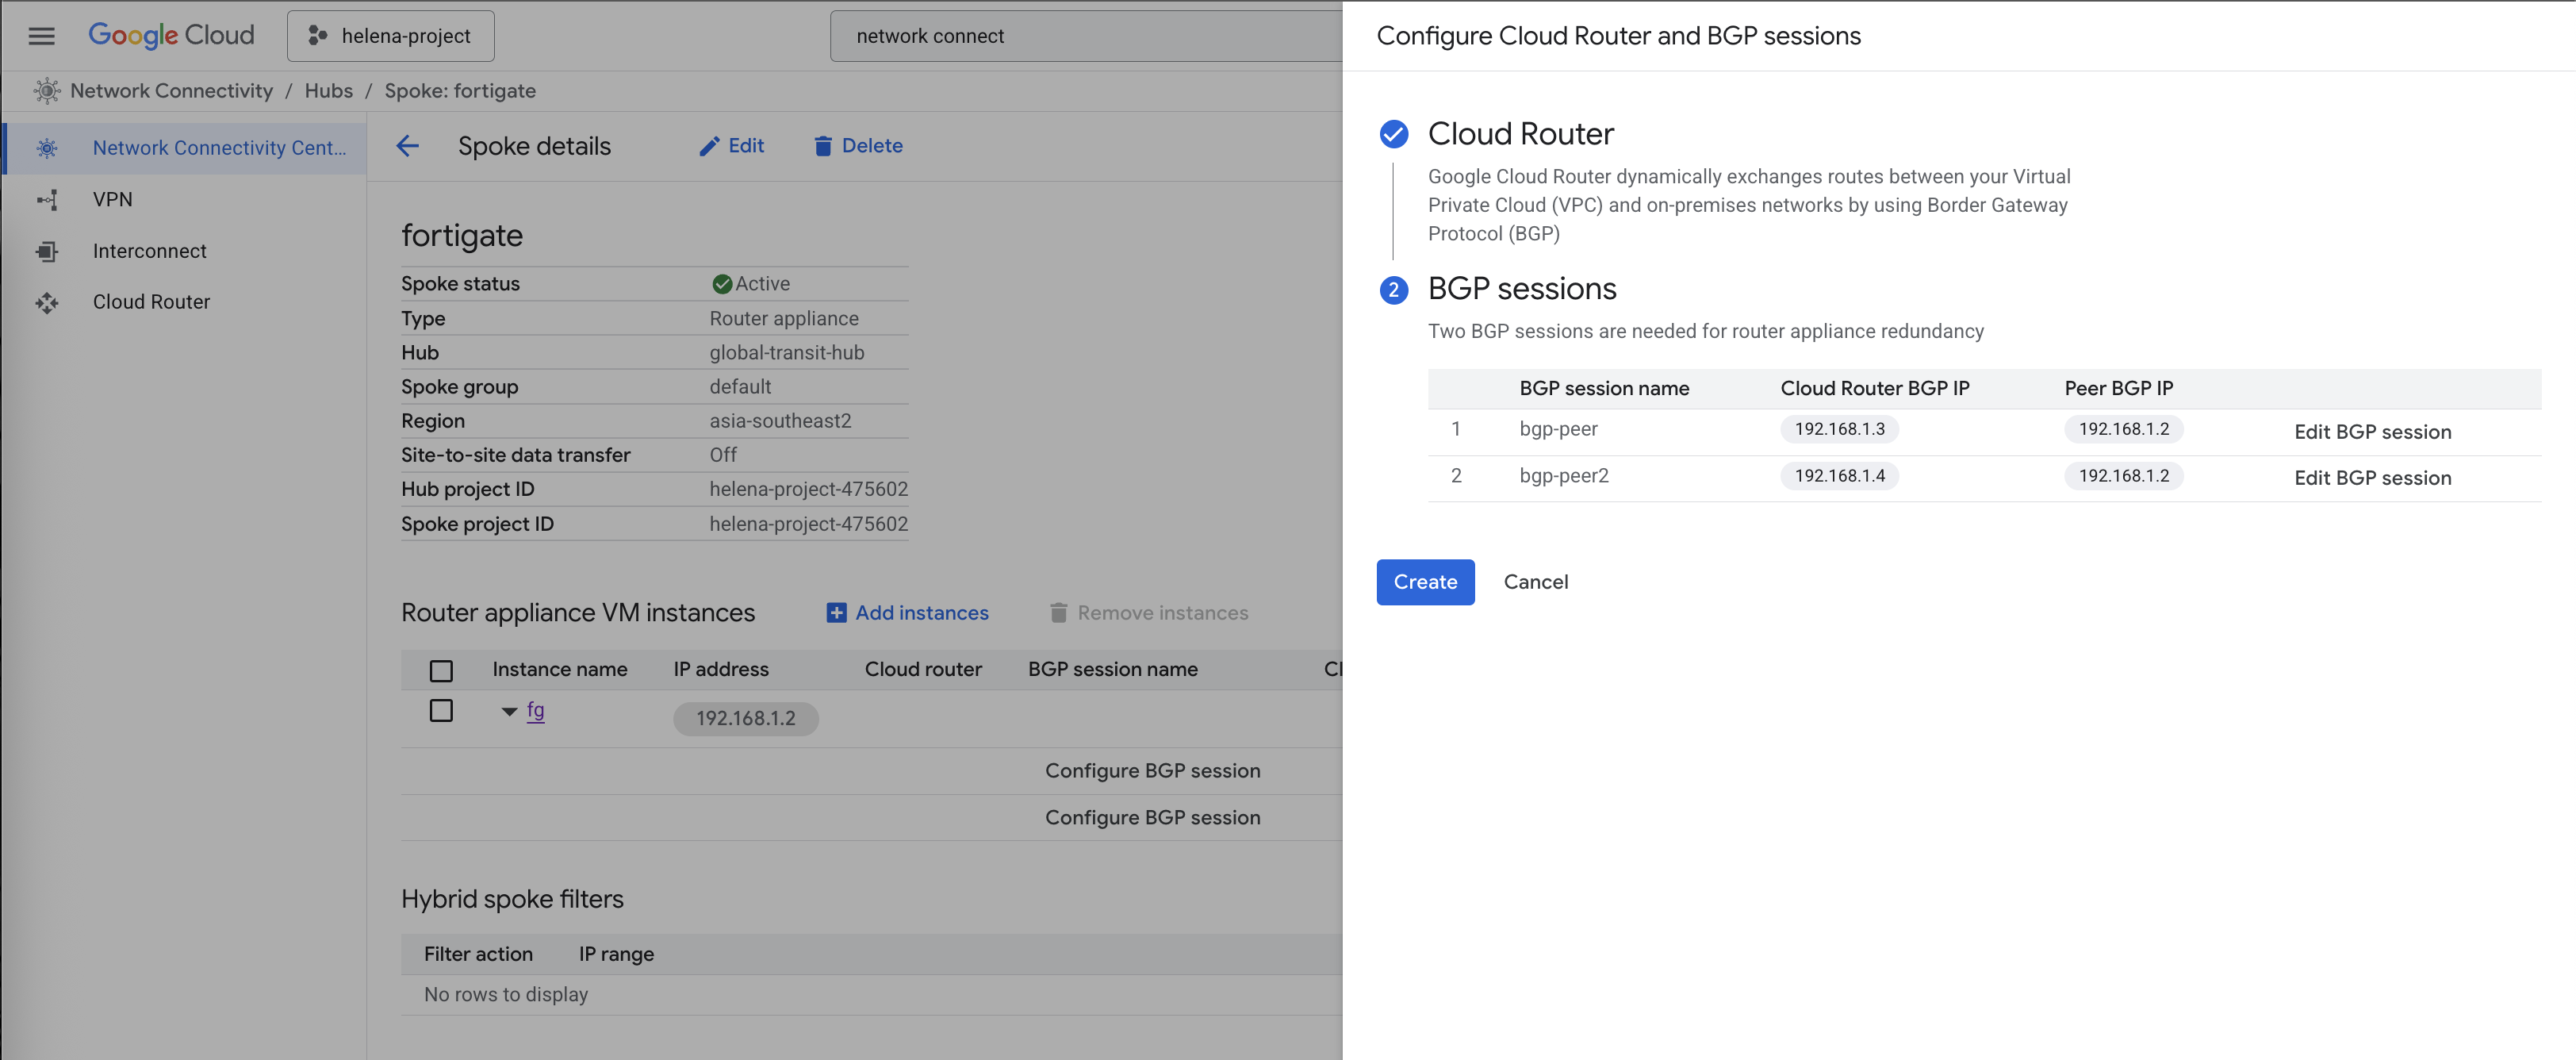Tick the checkbox for instance fg
This screenshot has height=1060, width=2576.
click(x=441, y=711)
